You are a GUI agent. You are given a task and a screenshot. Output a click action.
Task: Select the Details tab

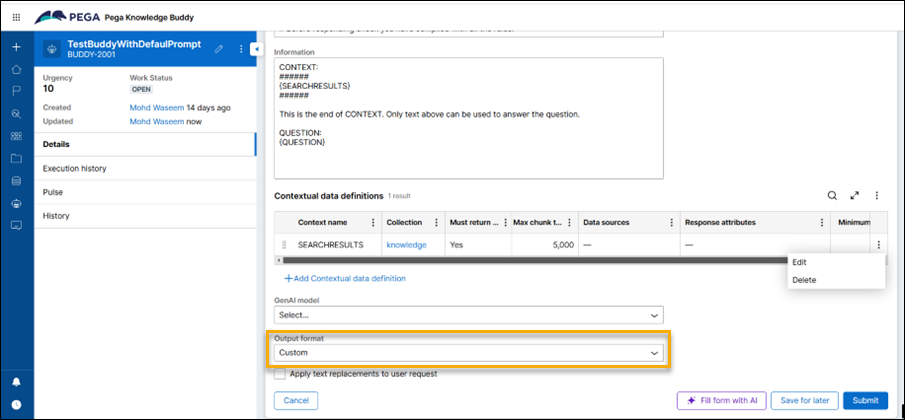tap(145, 144)
